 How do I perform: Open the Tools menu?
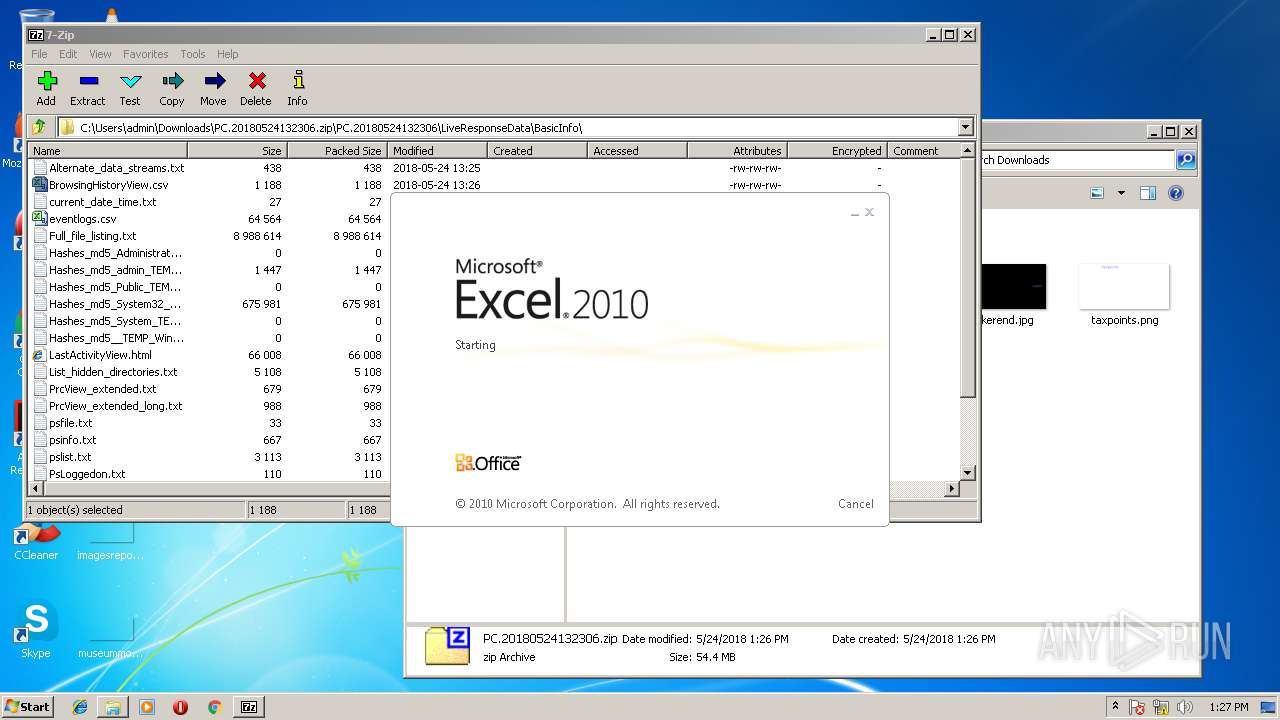[x=193, y=54]
